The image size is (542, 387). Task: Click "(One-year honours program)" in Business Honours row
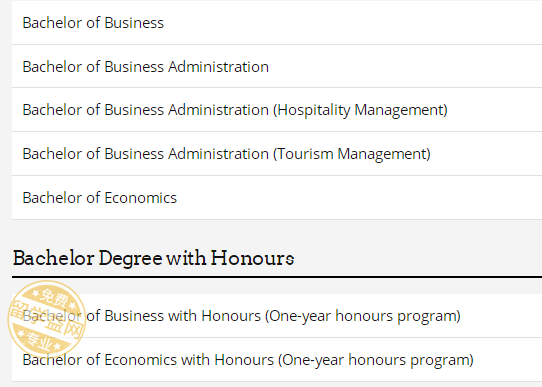[363, 316]
